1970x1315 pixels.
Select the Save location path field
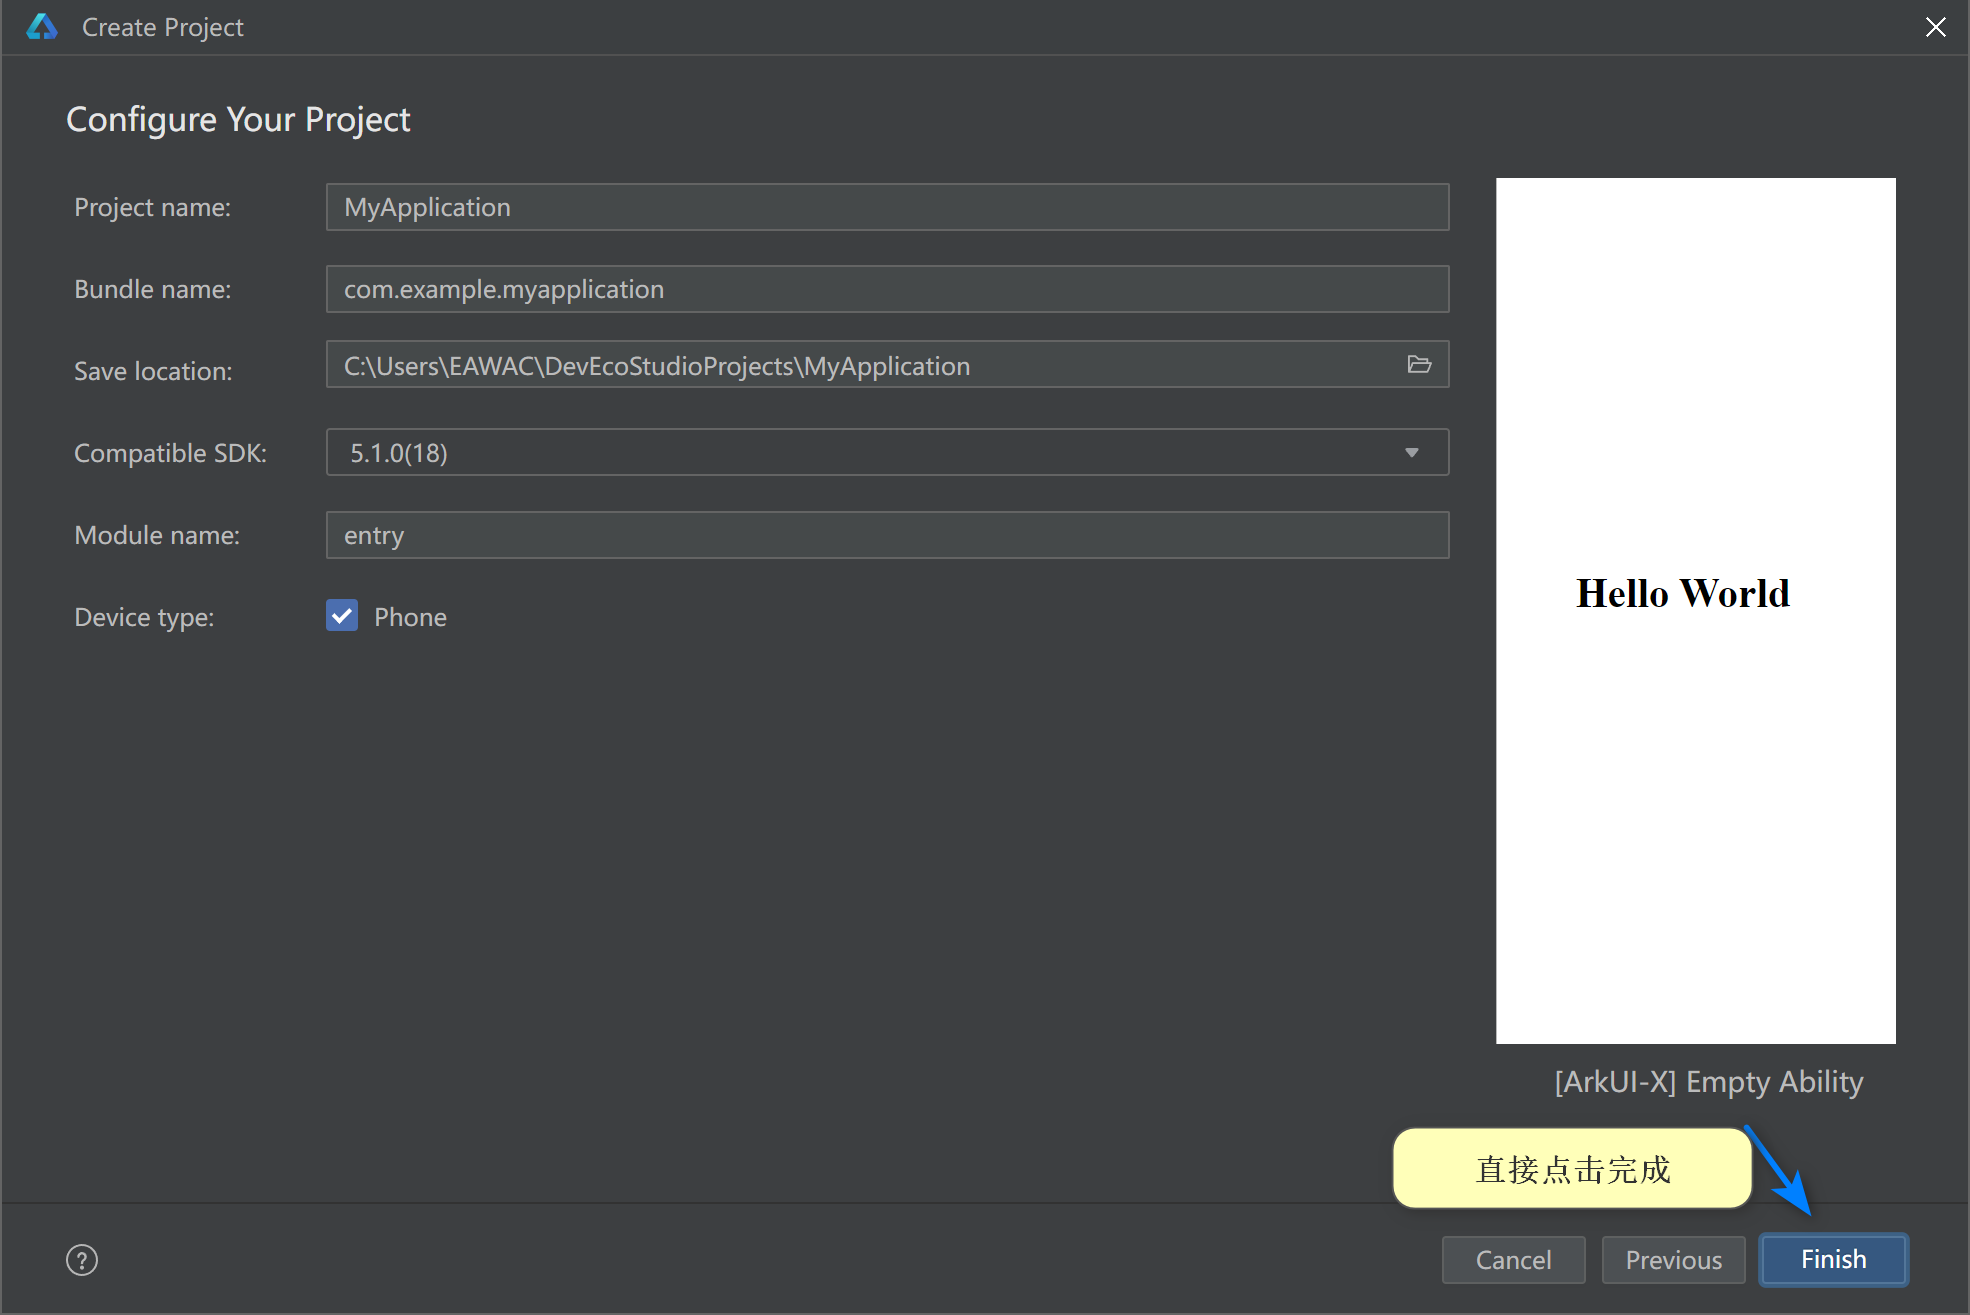(x=860, y=365)
